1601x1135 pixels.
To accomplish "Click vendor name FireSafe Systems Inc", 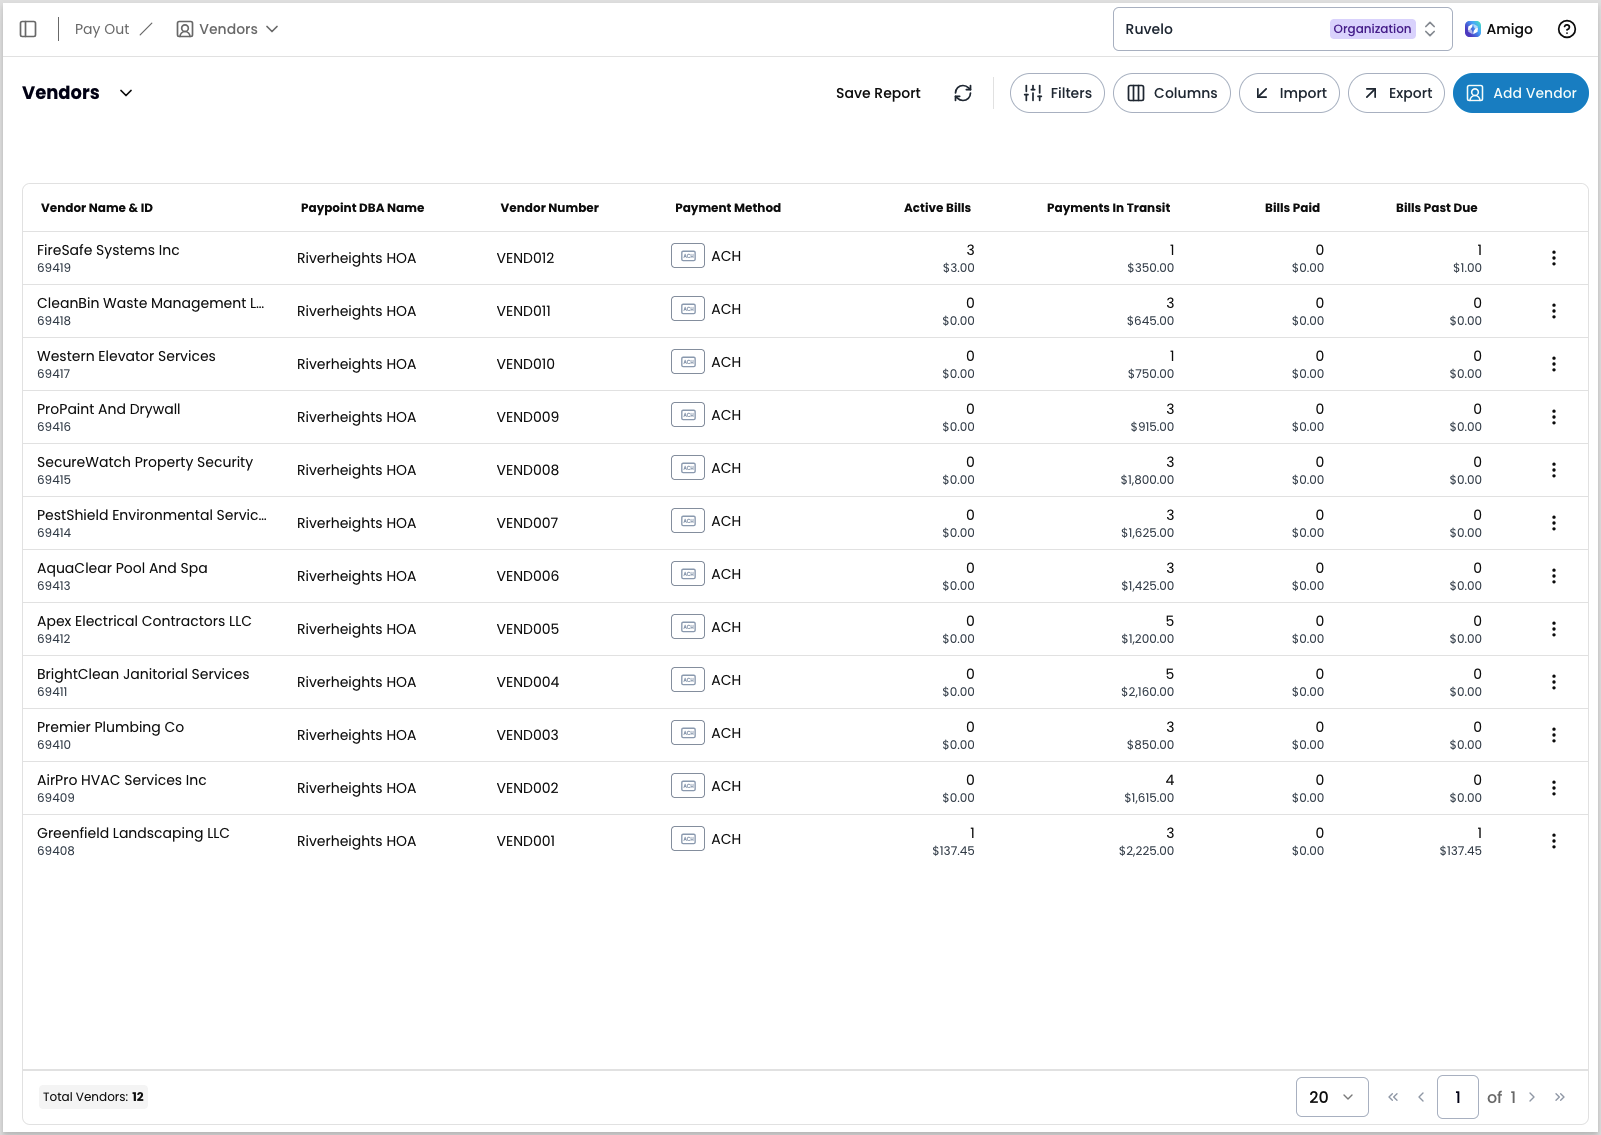I will click(x=108, y=250).
